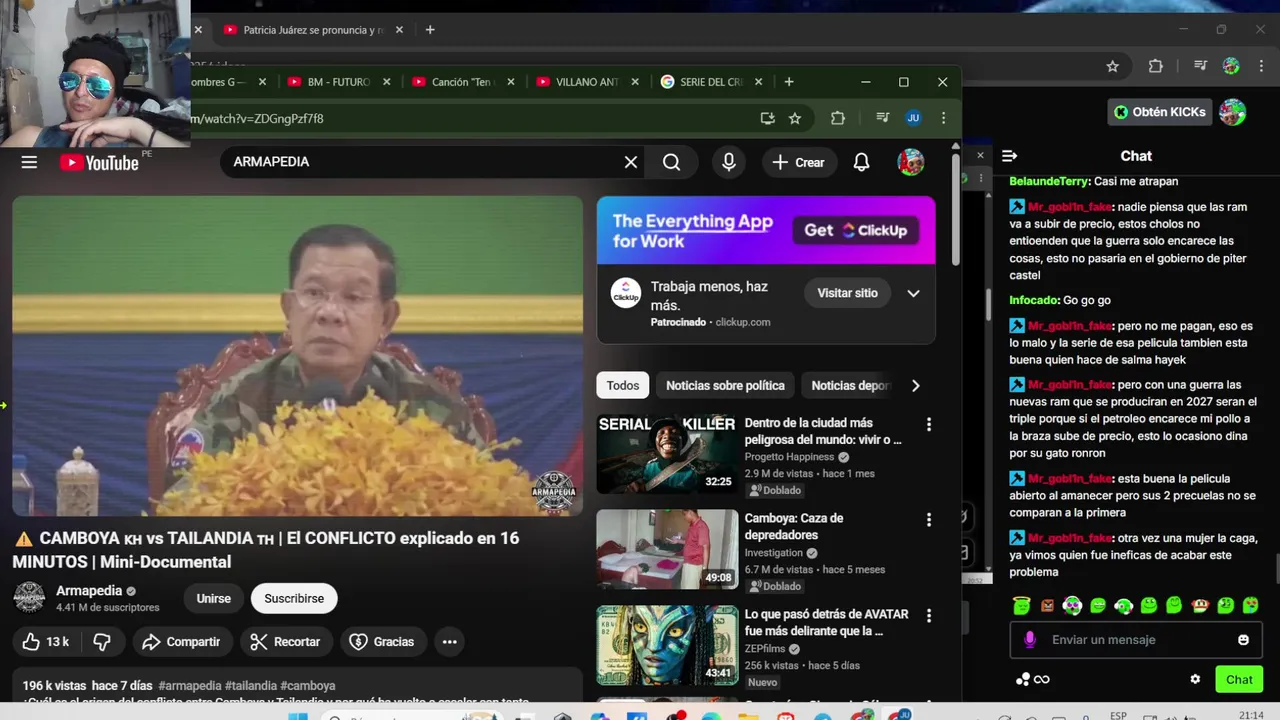Click the #camboya hashtag

coord(308,686)
